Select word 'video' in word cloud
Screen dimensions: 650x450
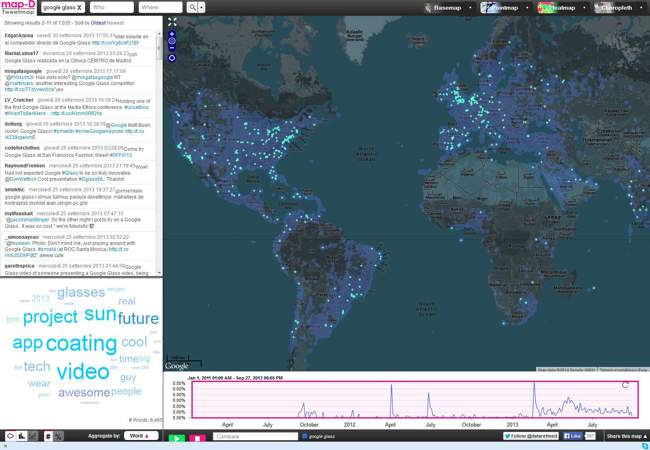(83, 371)
